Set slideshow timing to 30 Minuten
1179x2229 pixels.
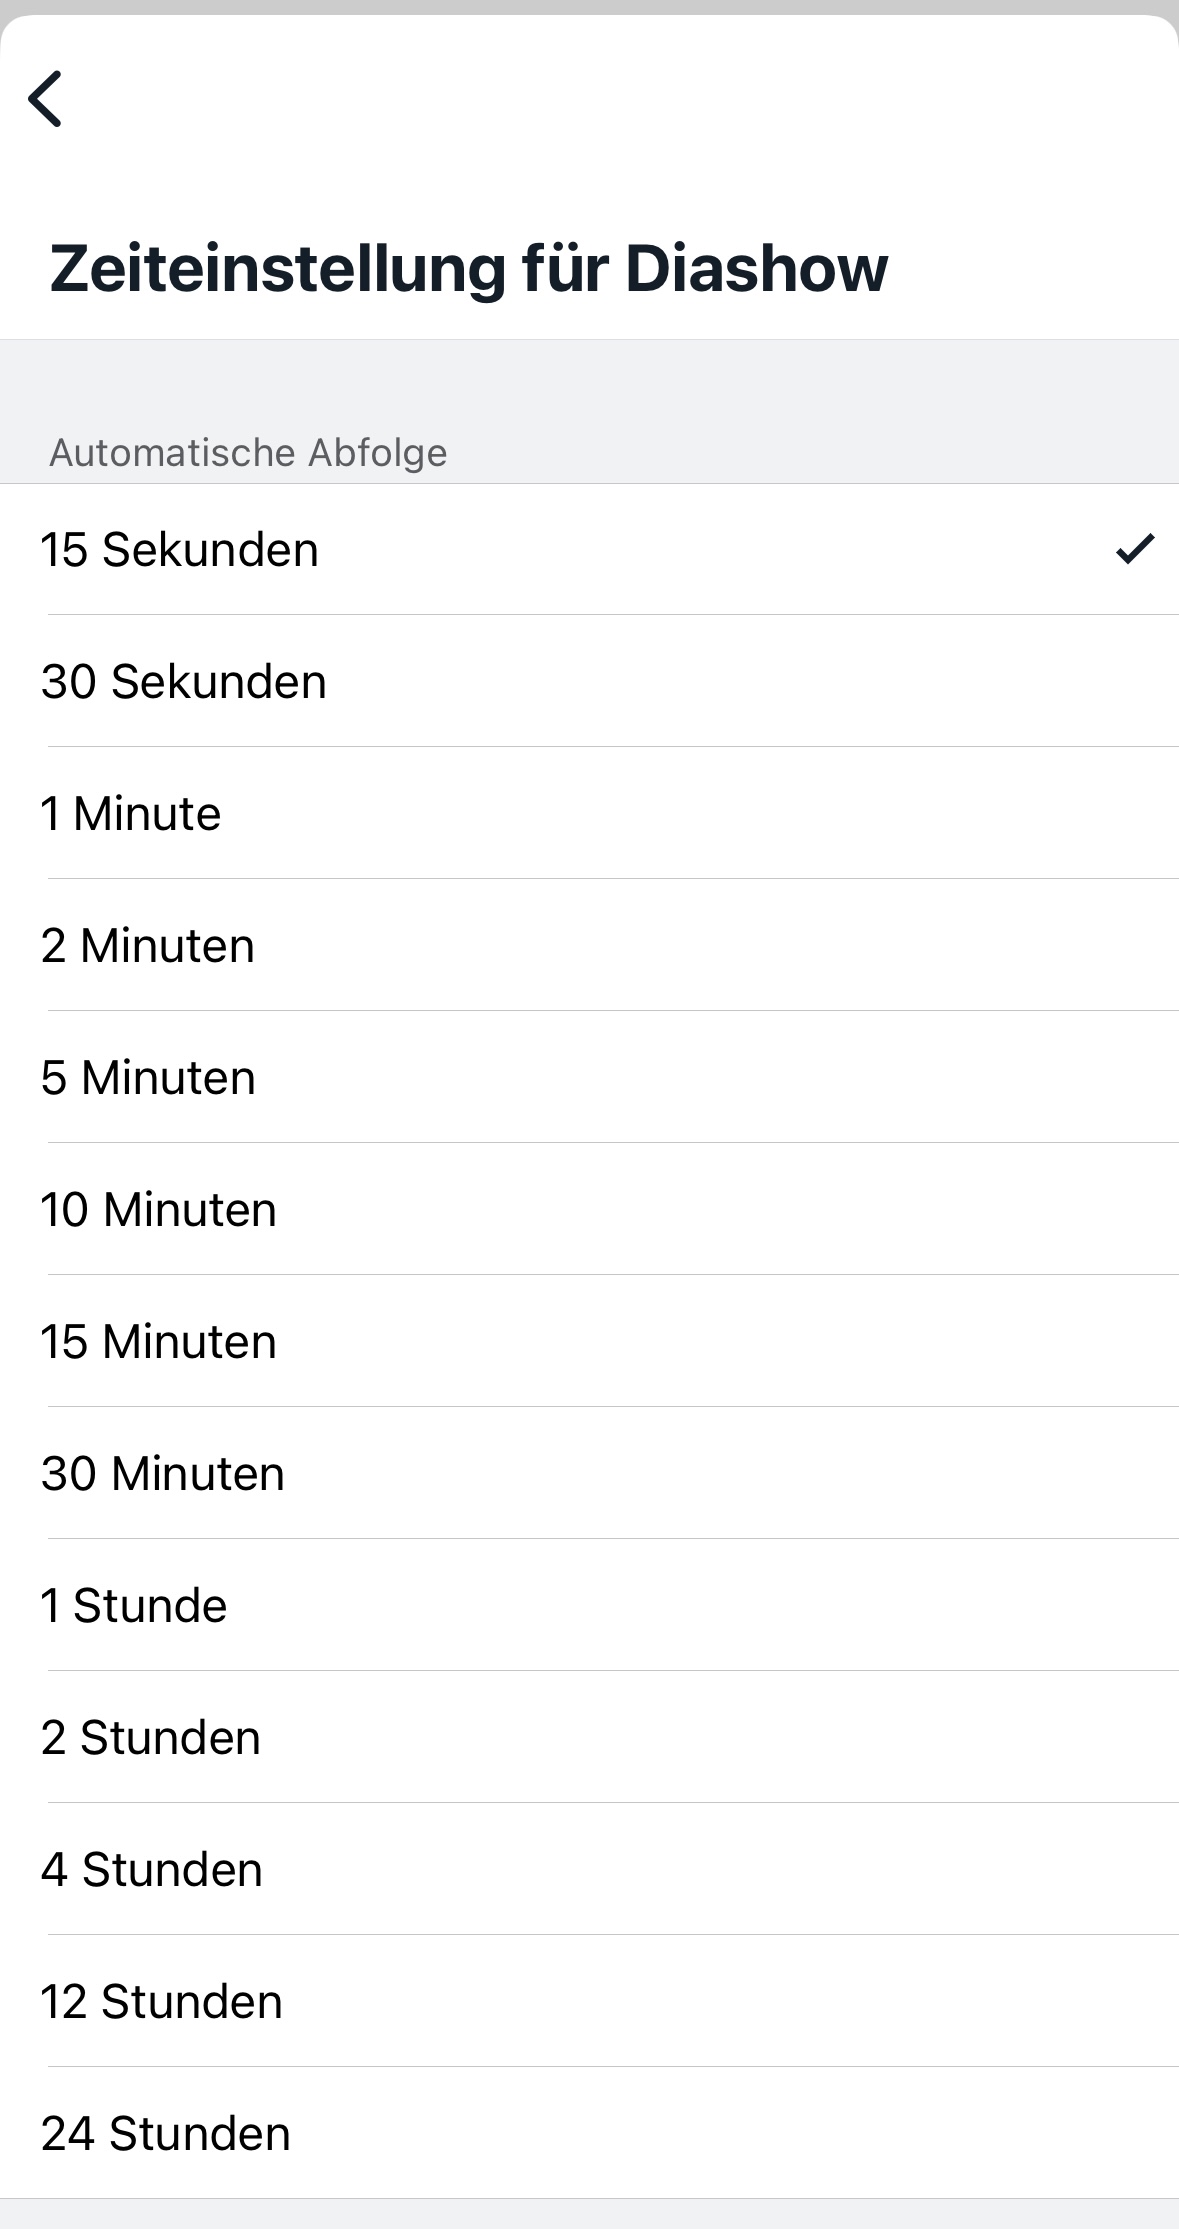click(163, 1474)
